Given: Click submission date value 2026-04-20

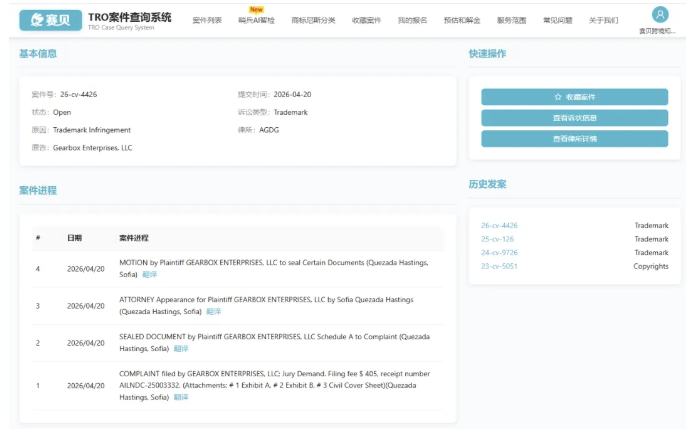Looking at the screenshot, I should (x=292, y=94).
